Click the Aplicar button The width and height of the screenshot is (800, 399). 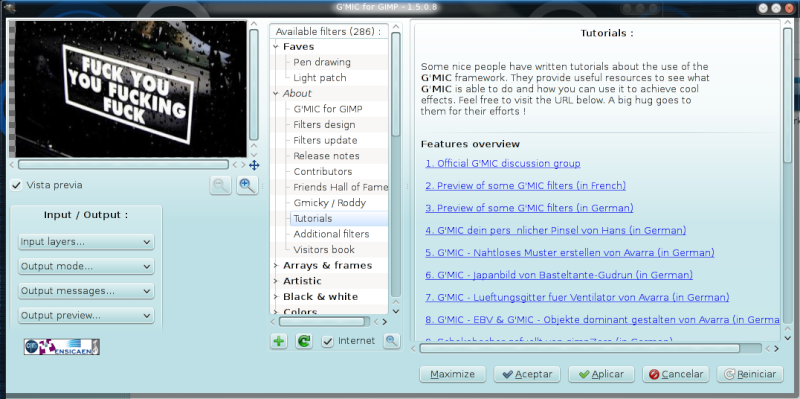pyautogui.click(x=601, y=374)
